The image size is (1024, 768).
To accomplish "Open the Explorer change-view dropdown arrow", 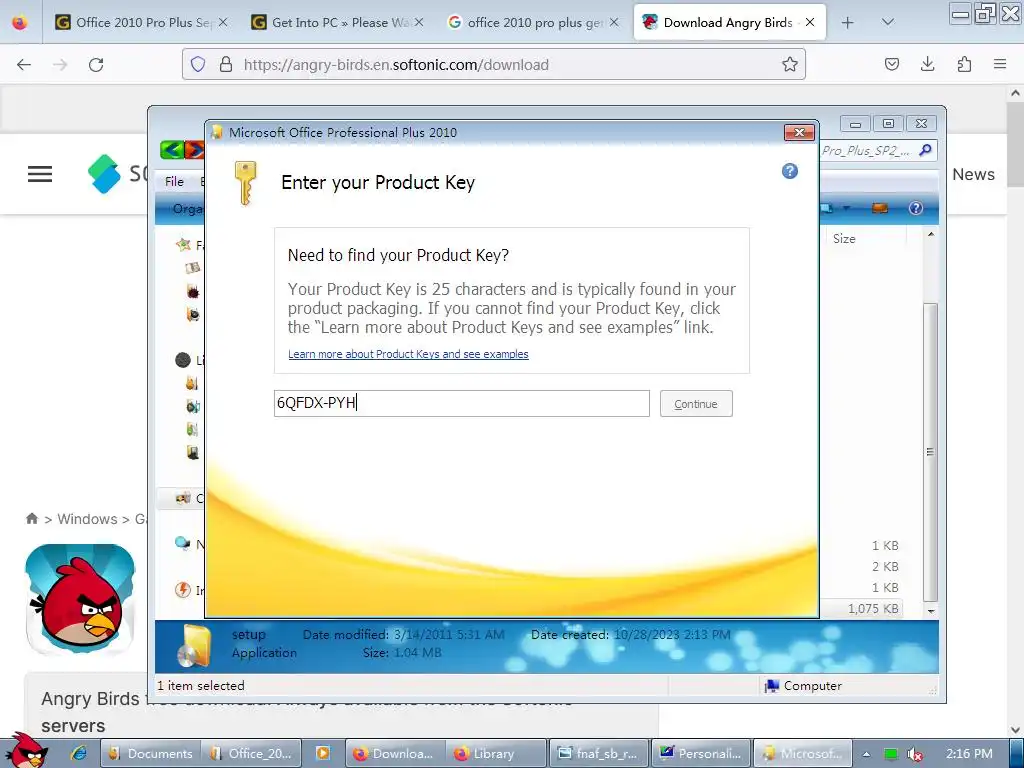I will point(846,208).
